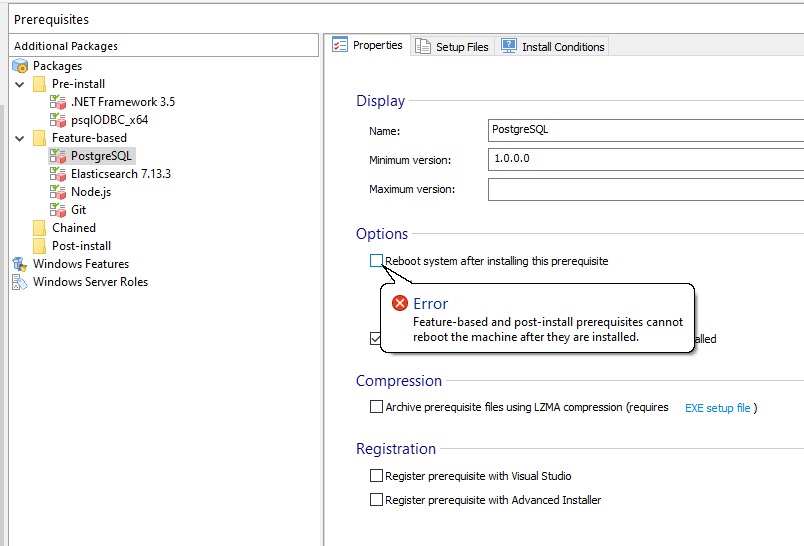Select the Chained folder label
This screenshot has height=546, width=804.
point(74,228)
